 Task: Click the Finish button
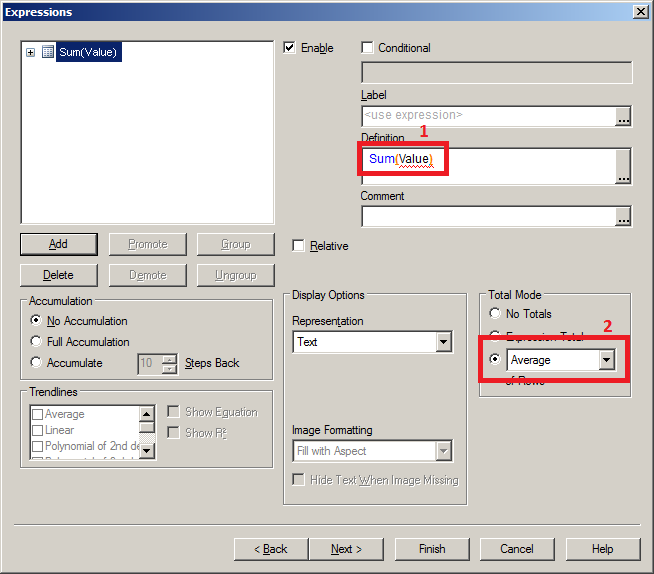coord(432,549)
